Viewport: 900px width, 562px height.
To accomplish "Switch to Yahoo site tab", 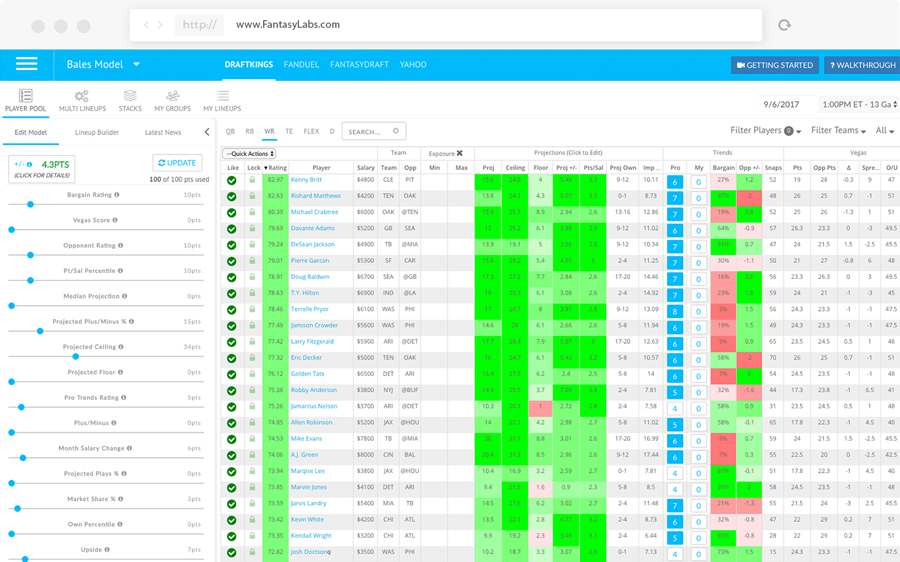I will pyautogui.click(x=413, y=64).
